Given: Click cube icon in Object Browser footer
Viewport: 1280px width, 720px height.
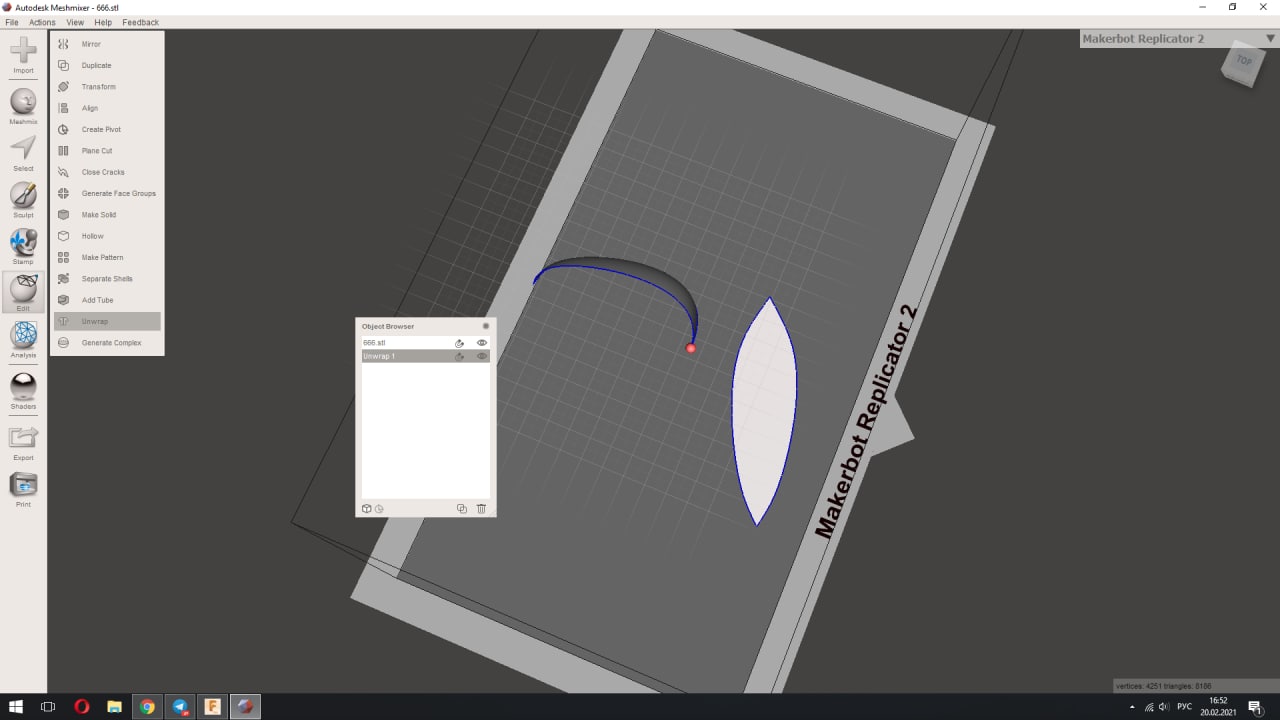Looking at the screenshot, I should pyautogui.click(x=366, y=509).
